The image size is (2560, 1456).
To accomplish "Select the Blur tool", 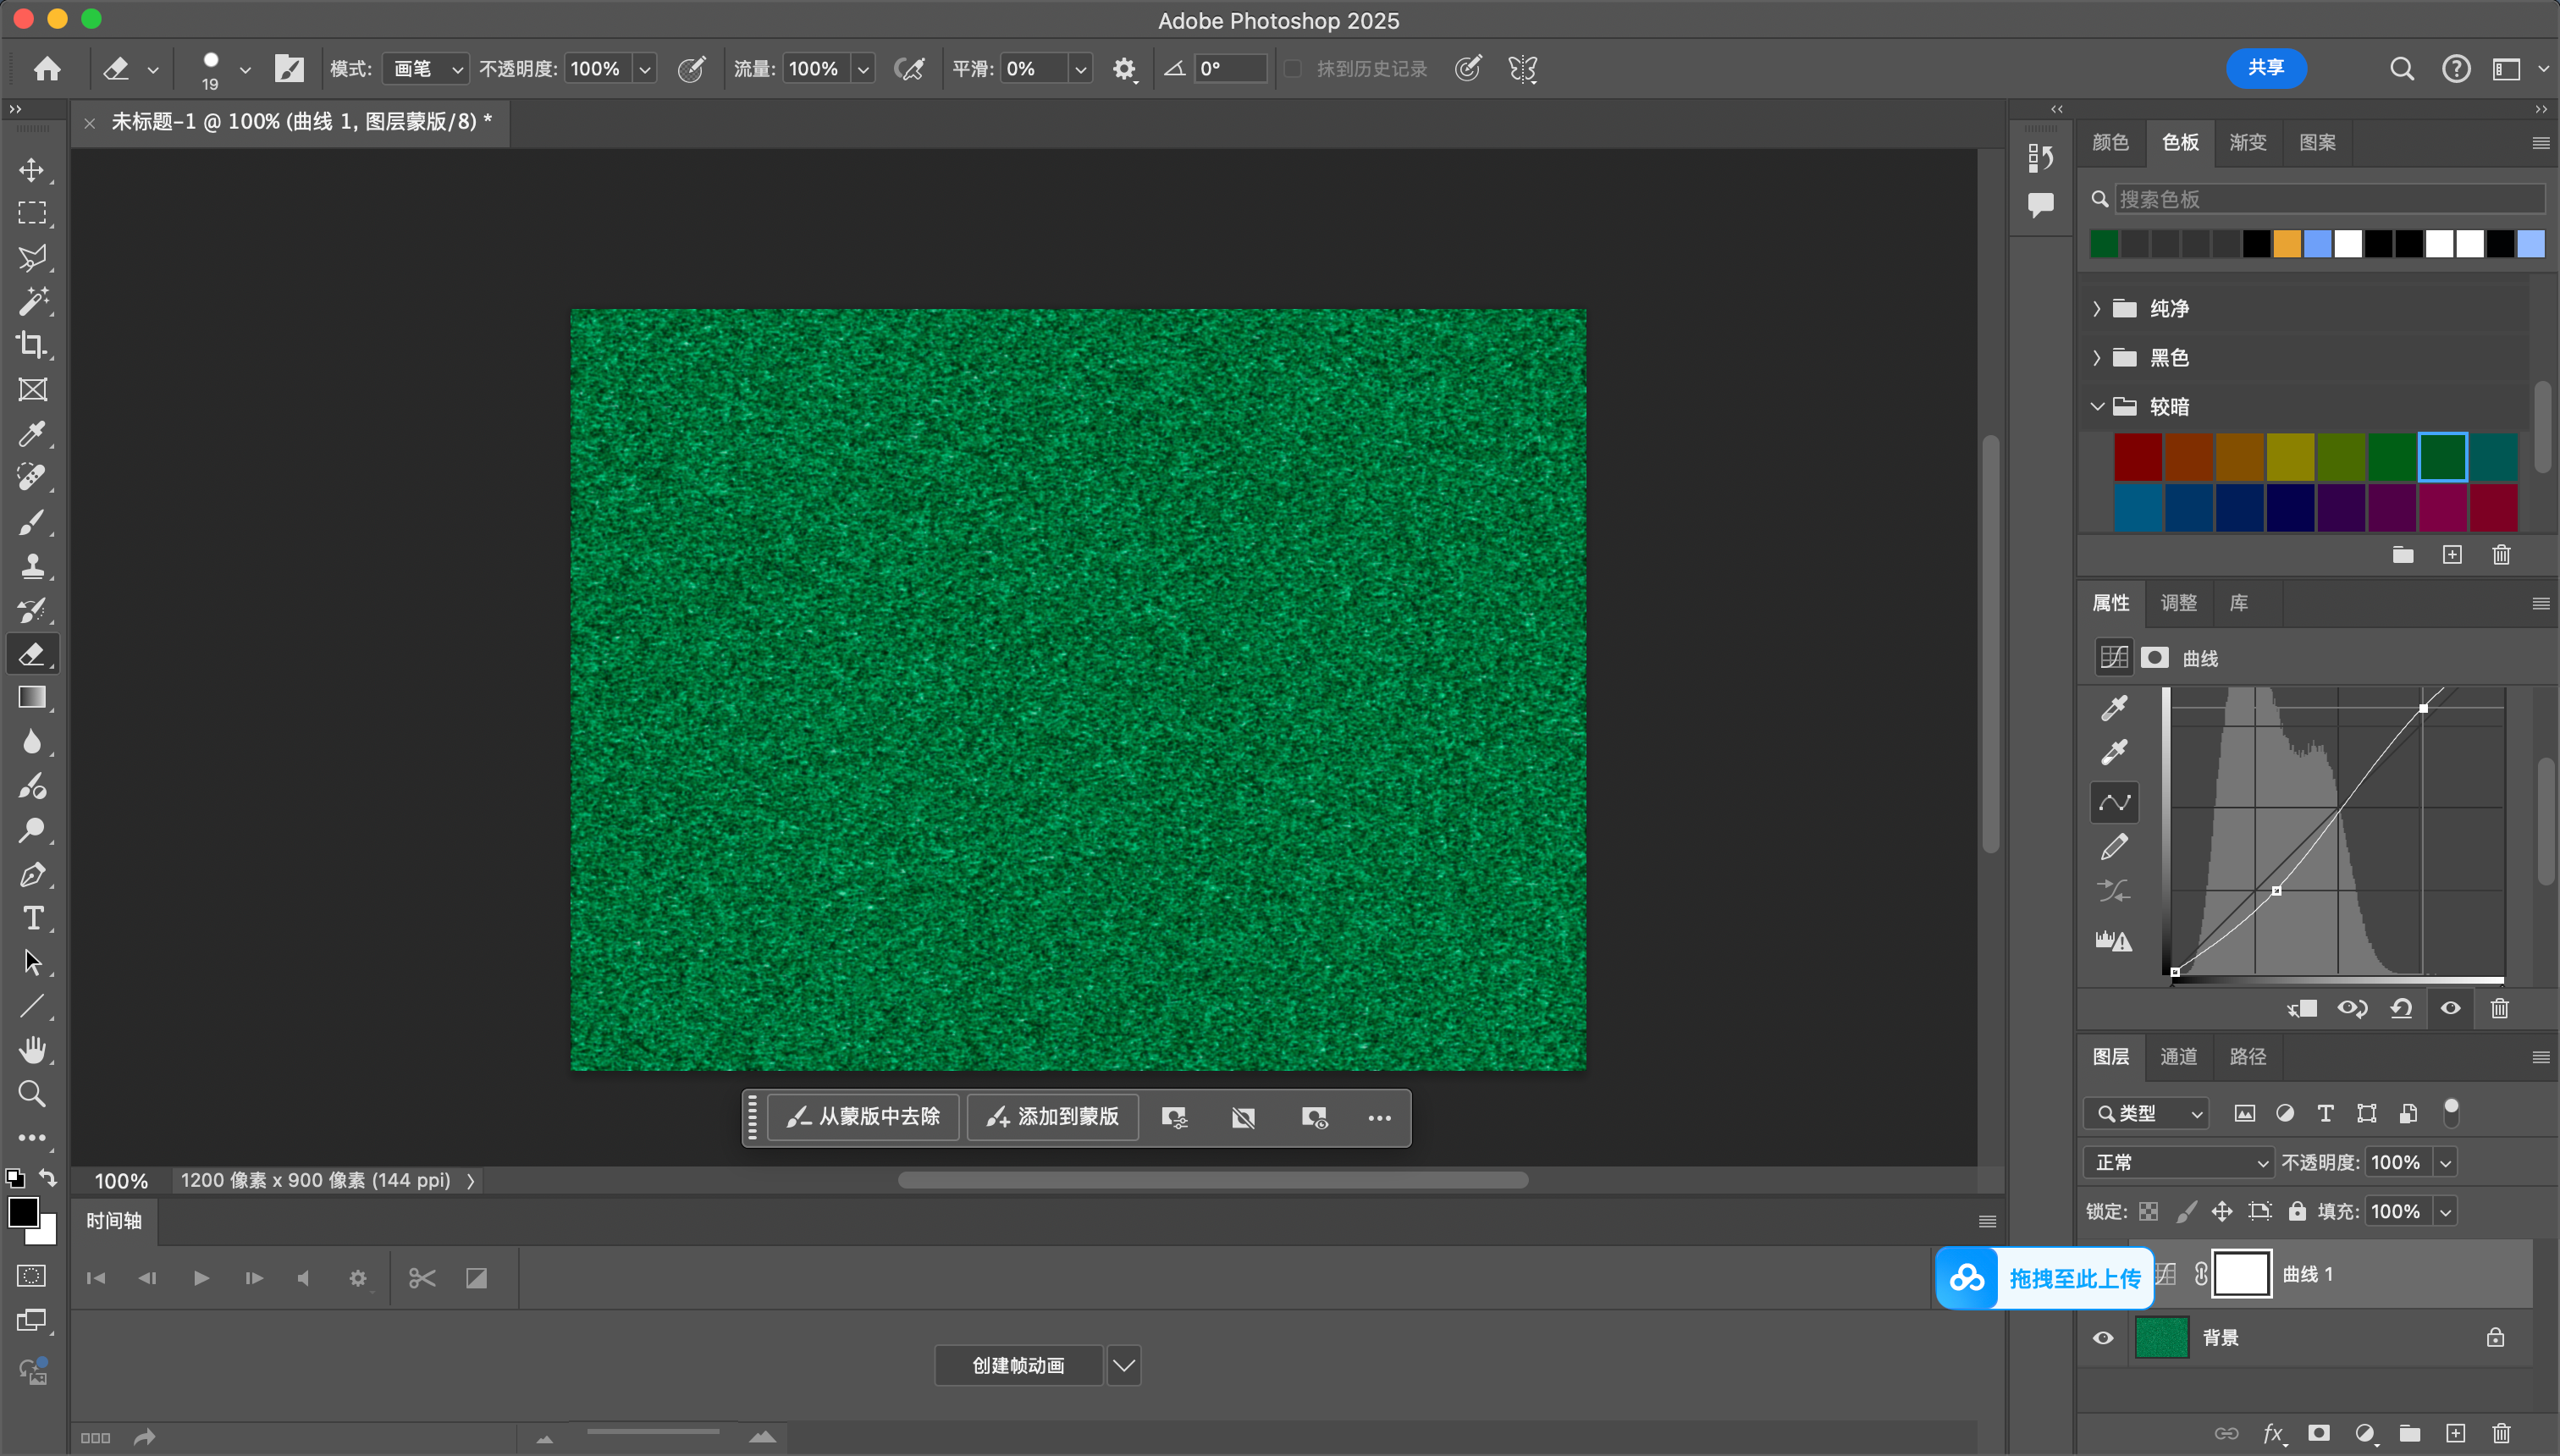I will (32, 741).
